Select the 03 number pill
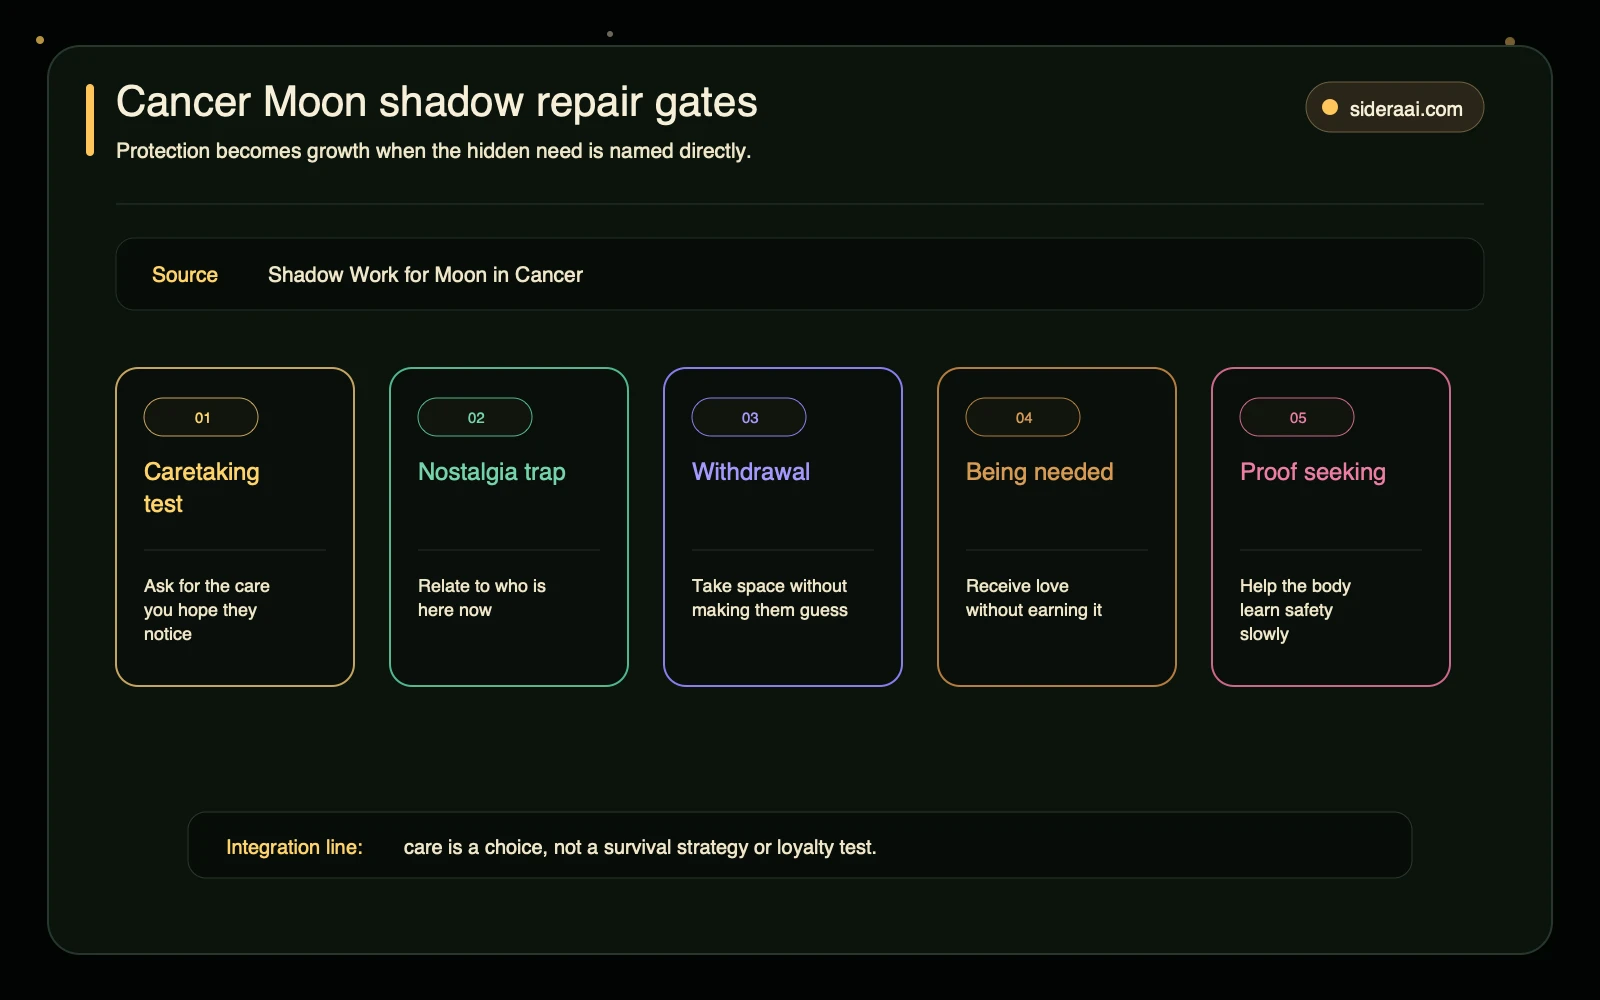The width and height of the screenshot is (1600, 1000). click(749, 417)
